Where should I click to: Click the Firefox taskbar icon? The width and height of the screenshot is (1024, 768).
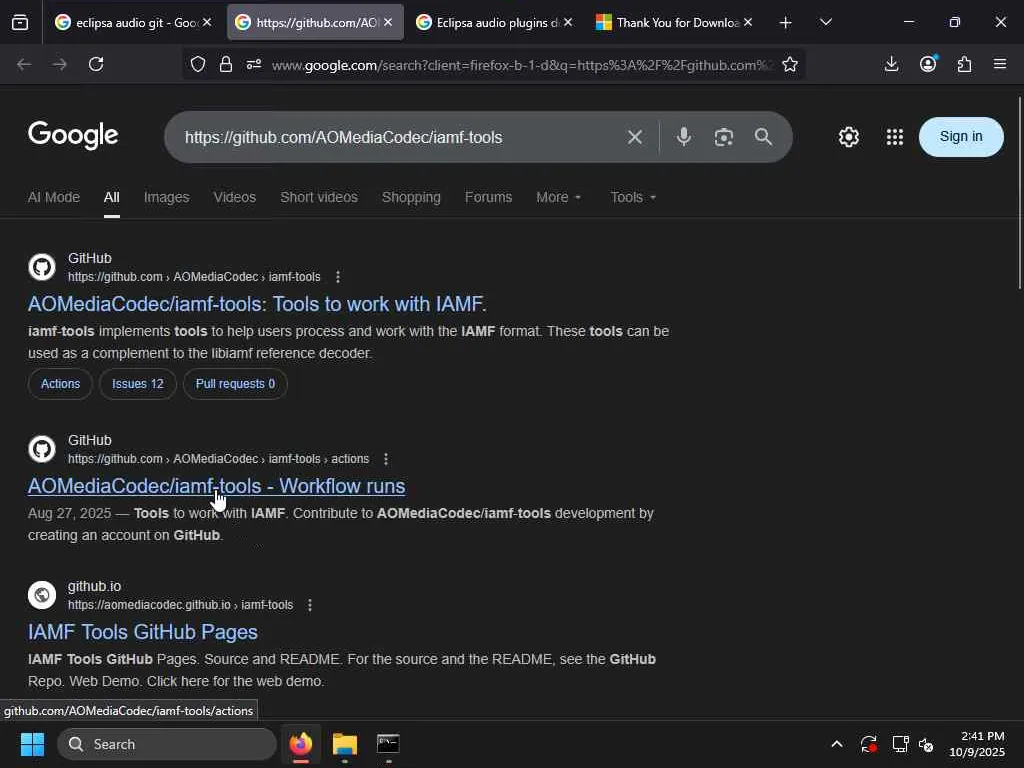point(300,744)
